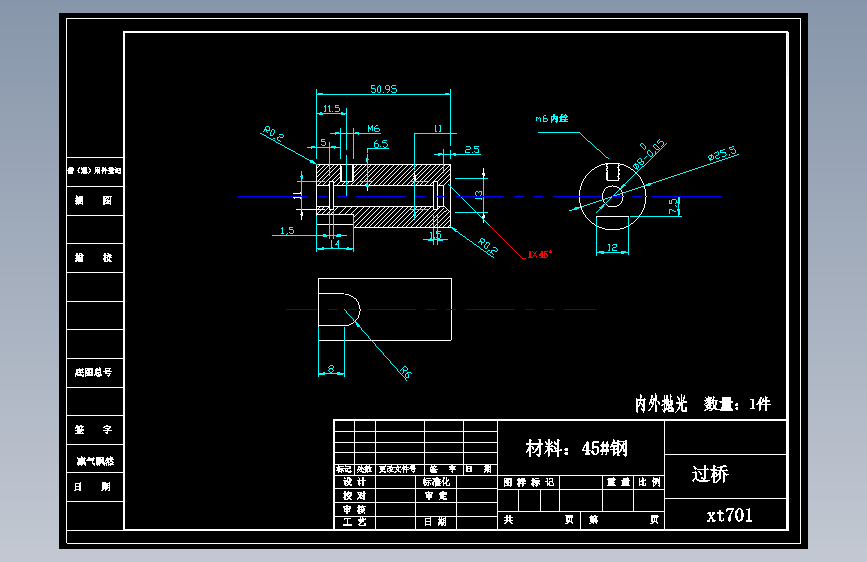867x562 pixels.
Task: Click the "审定" cell
Action: pos(436,496)
